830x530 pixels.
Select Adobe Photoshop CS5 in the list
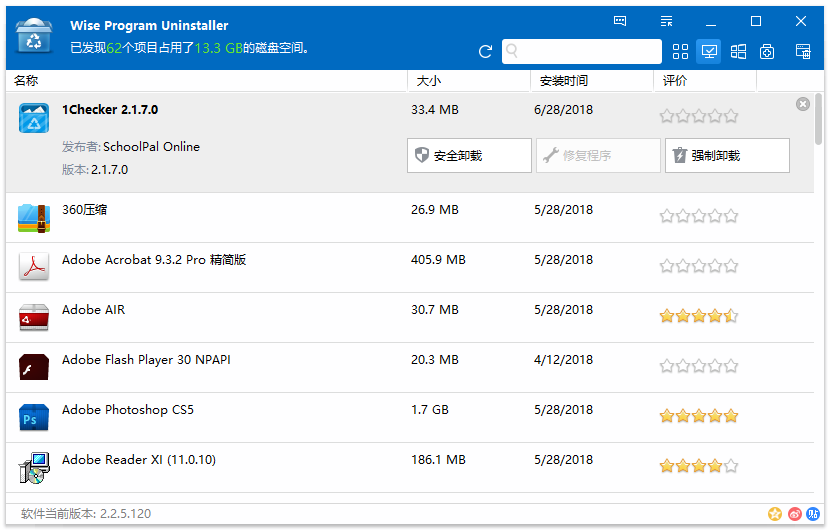128,411
